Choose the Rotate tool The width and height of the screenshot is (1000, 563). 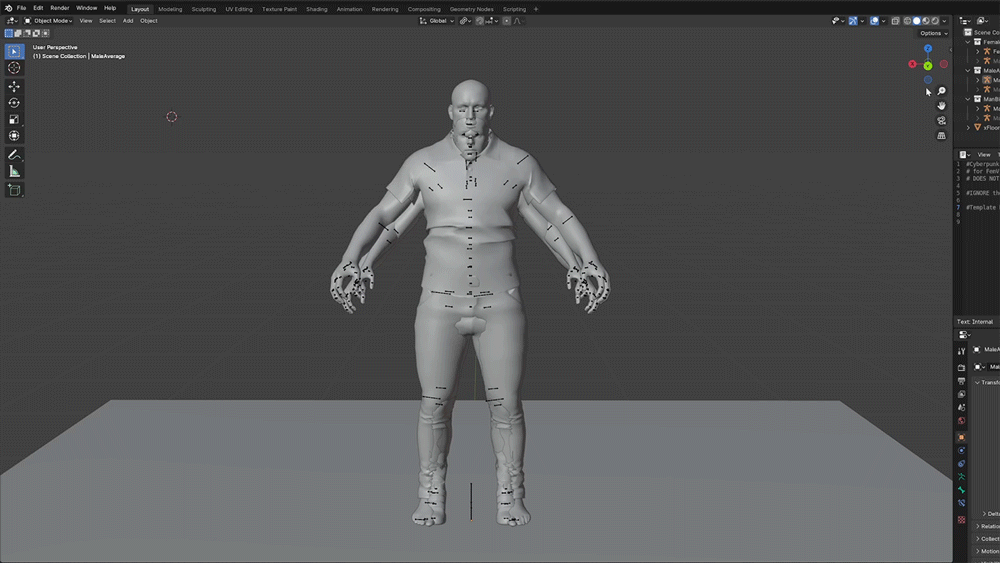click(x=14, y=103)
